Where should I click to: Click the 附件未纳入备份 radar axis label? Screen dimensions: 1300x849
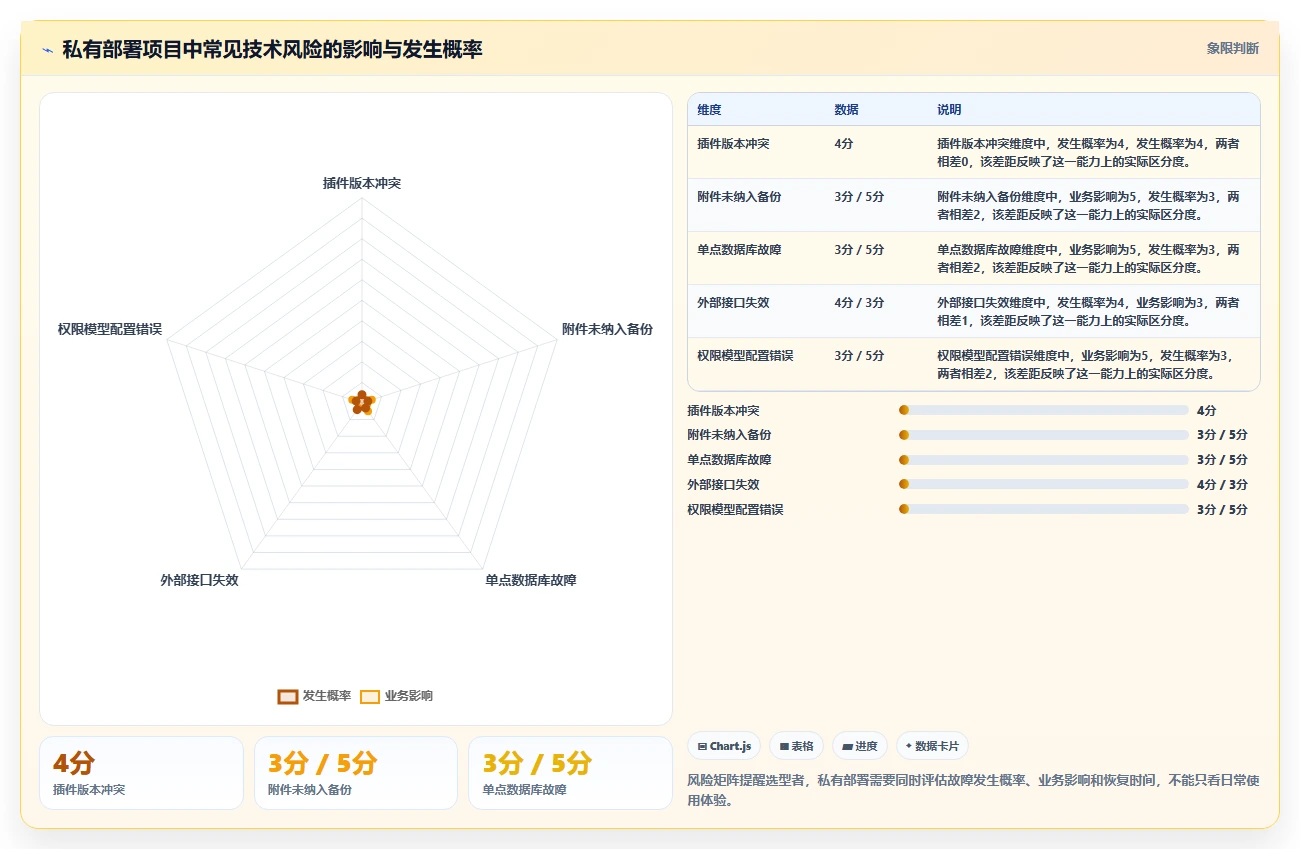[607, 329]
